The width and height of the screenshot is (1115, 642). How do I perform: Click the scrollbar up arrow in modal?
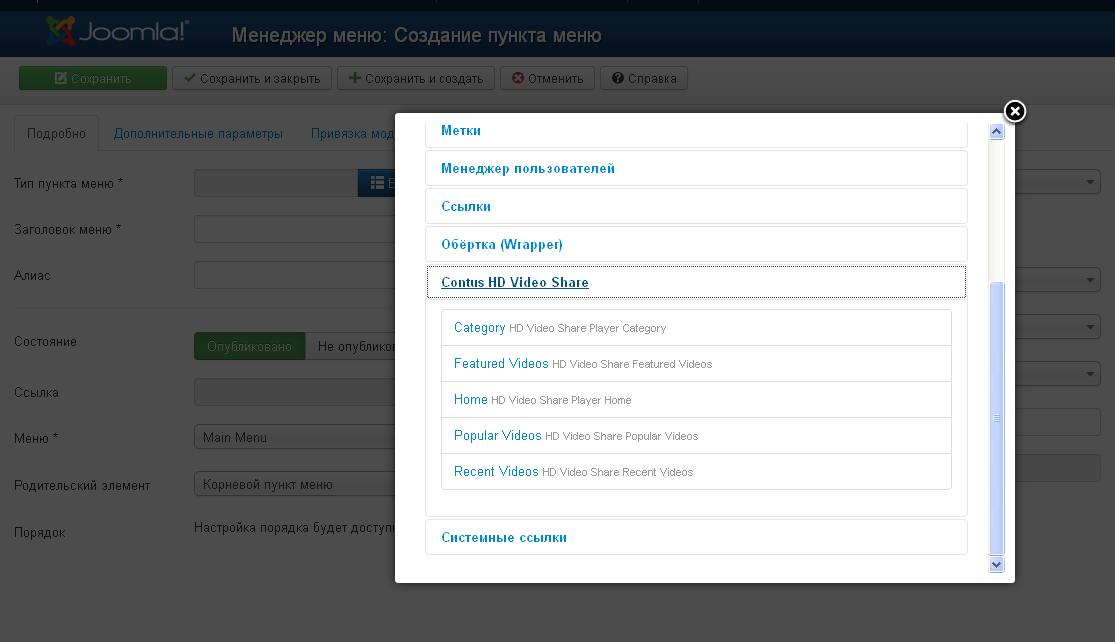(996, 132)
